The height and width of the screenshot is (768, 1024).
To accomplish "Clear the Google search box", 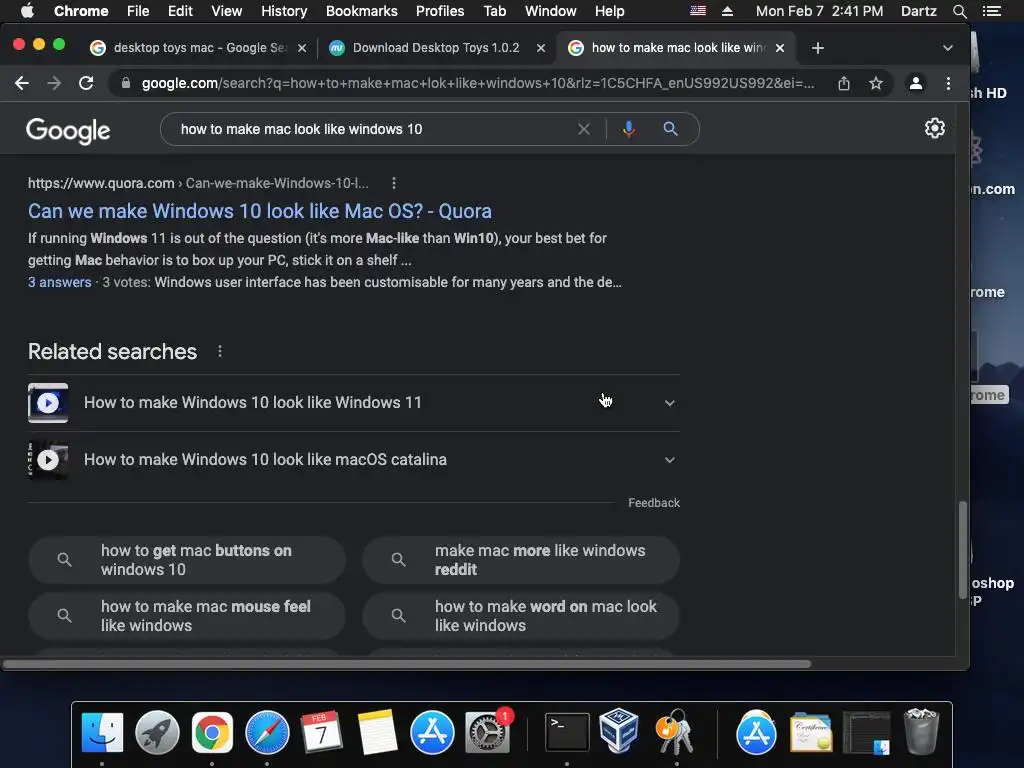I will tap(584, 129).
